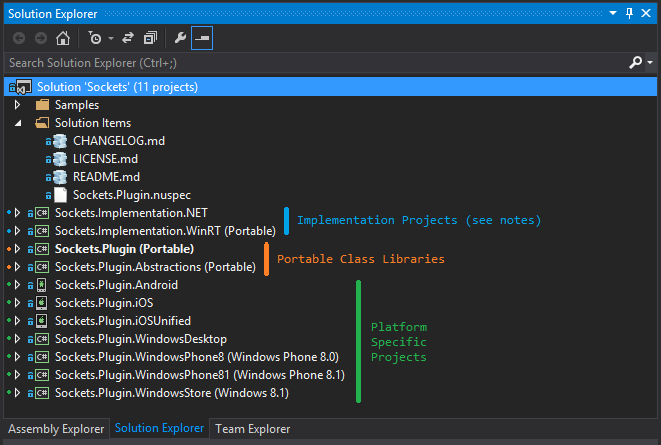Select Sockets.Plugin.iOSUnified project name
This screenshot has height=445, width=661.
[123, 321]
